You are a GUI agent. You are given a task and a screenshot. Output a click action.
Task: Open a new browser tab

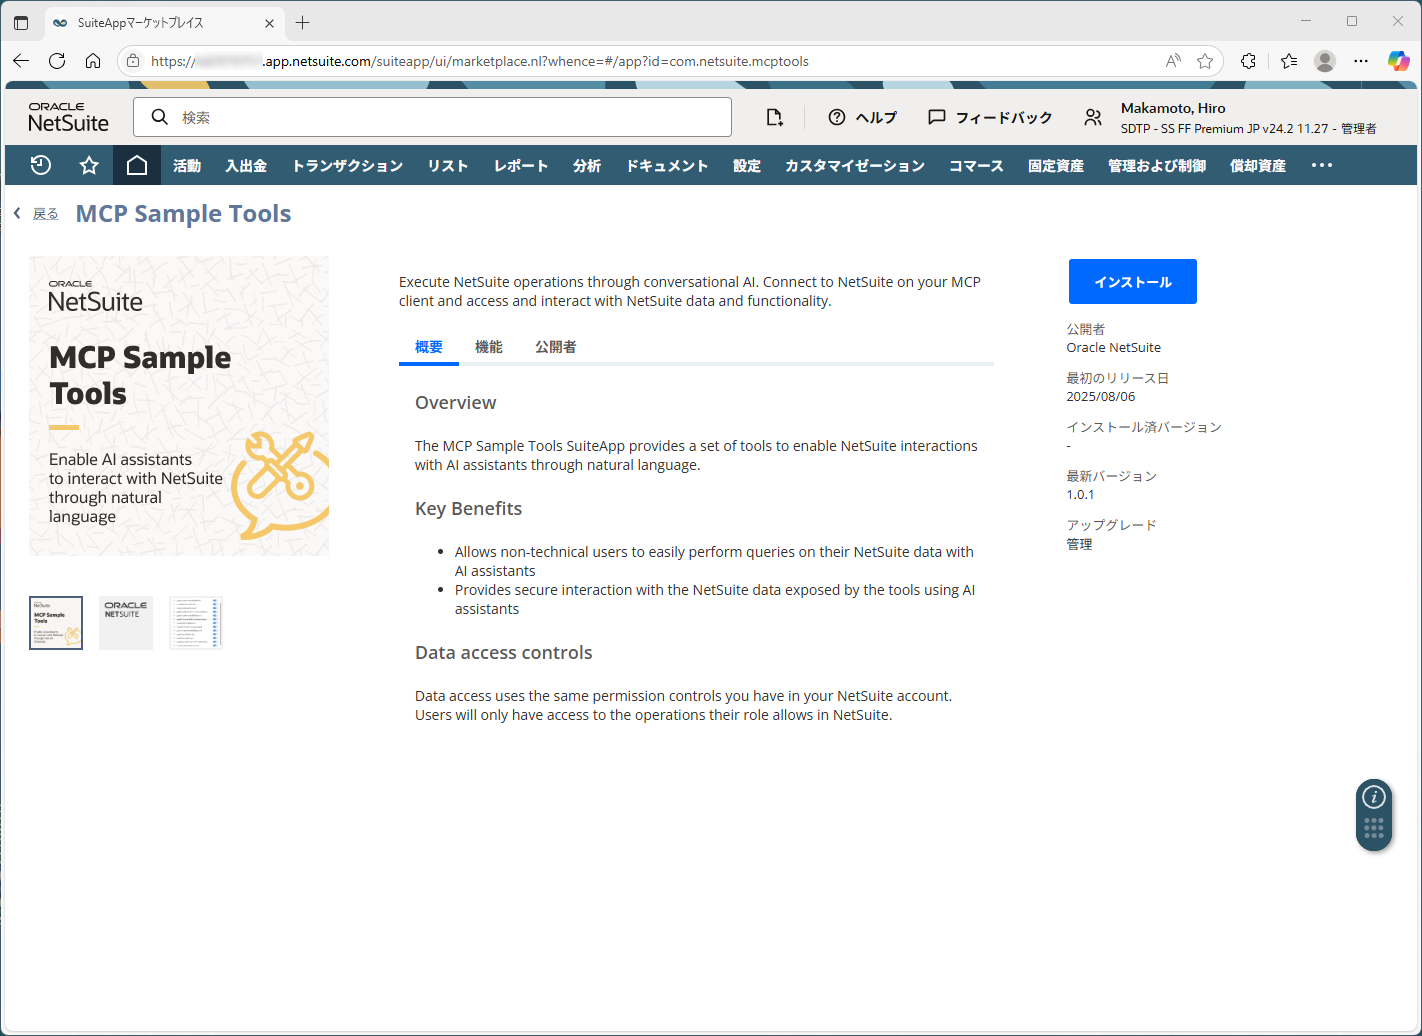coord(303,22)
